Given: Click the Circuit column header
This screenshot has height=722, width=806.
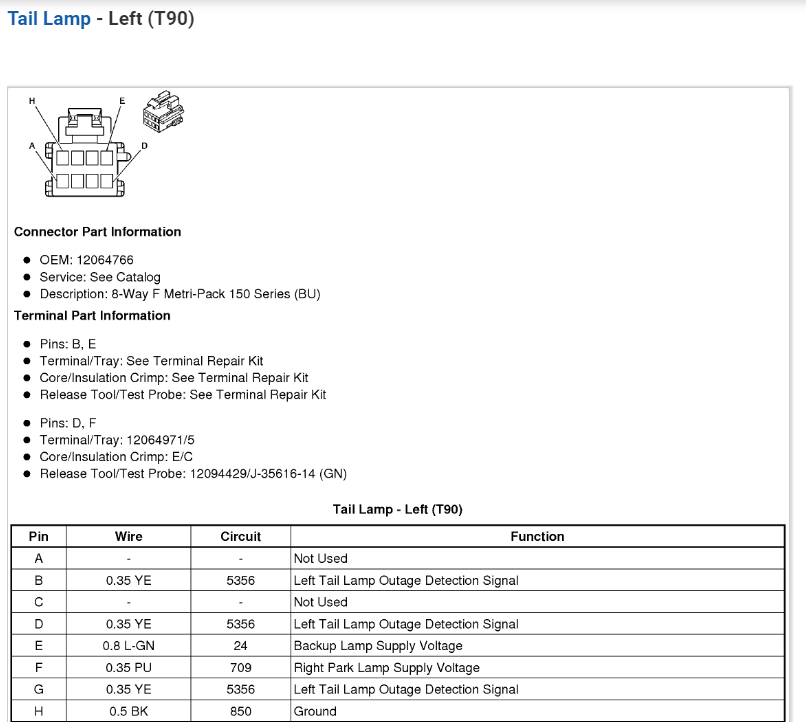Looking at the screenshot, I should click(241, 536).
